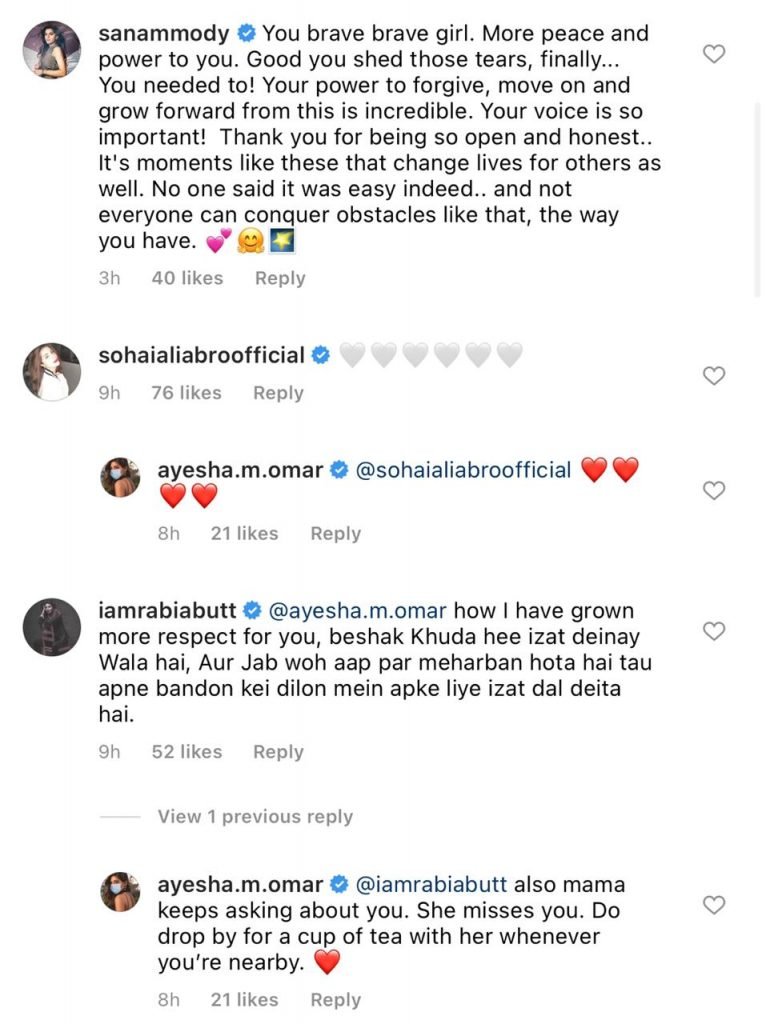Reply to iamrabiabutt's comment
This screenshot has height=1024, width=766.
tap(278, 752)
